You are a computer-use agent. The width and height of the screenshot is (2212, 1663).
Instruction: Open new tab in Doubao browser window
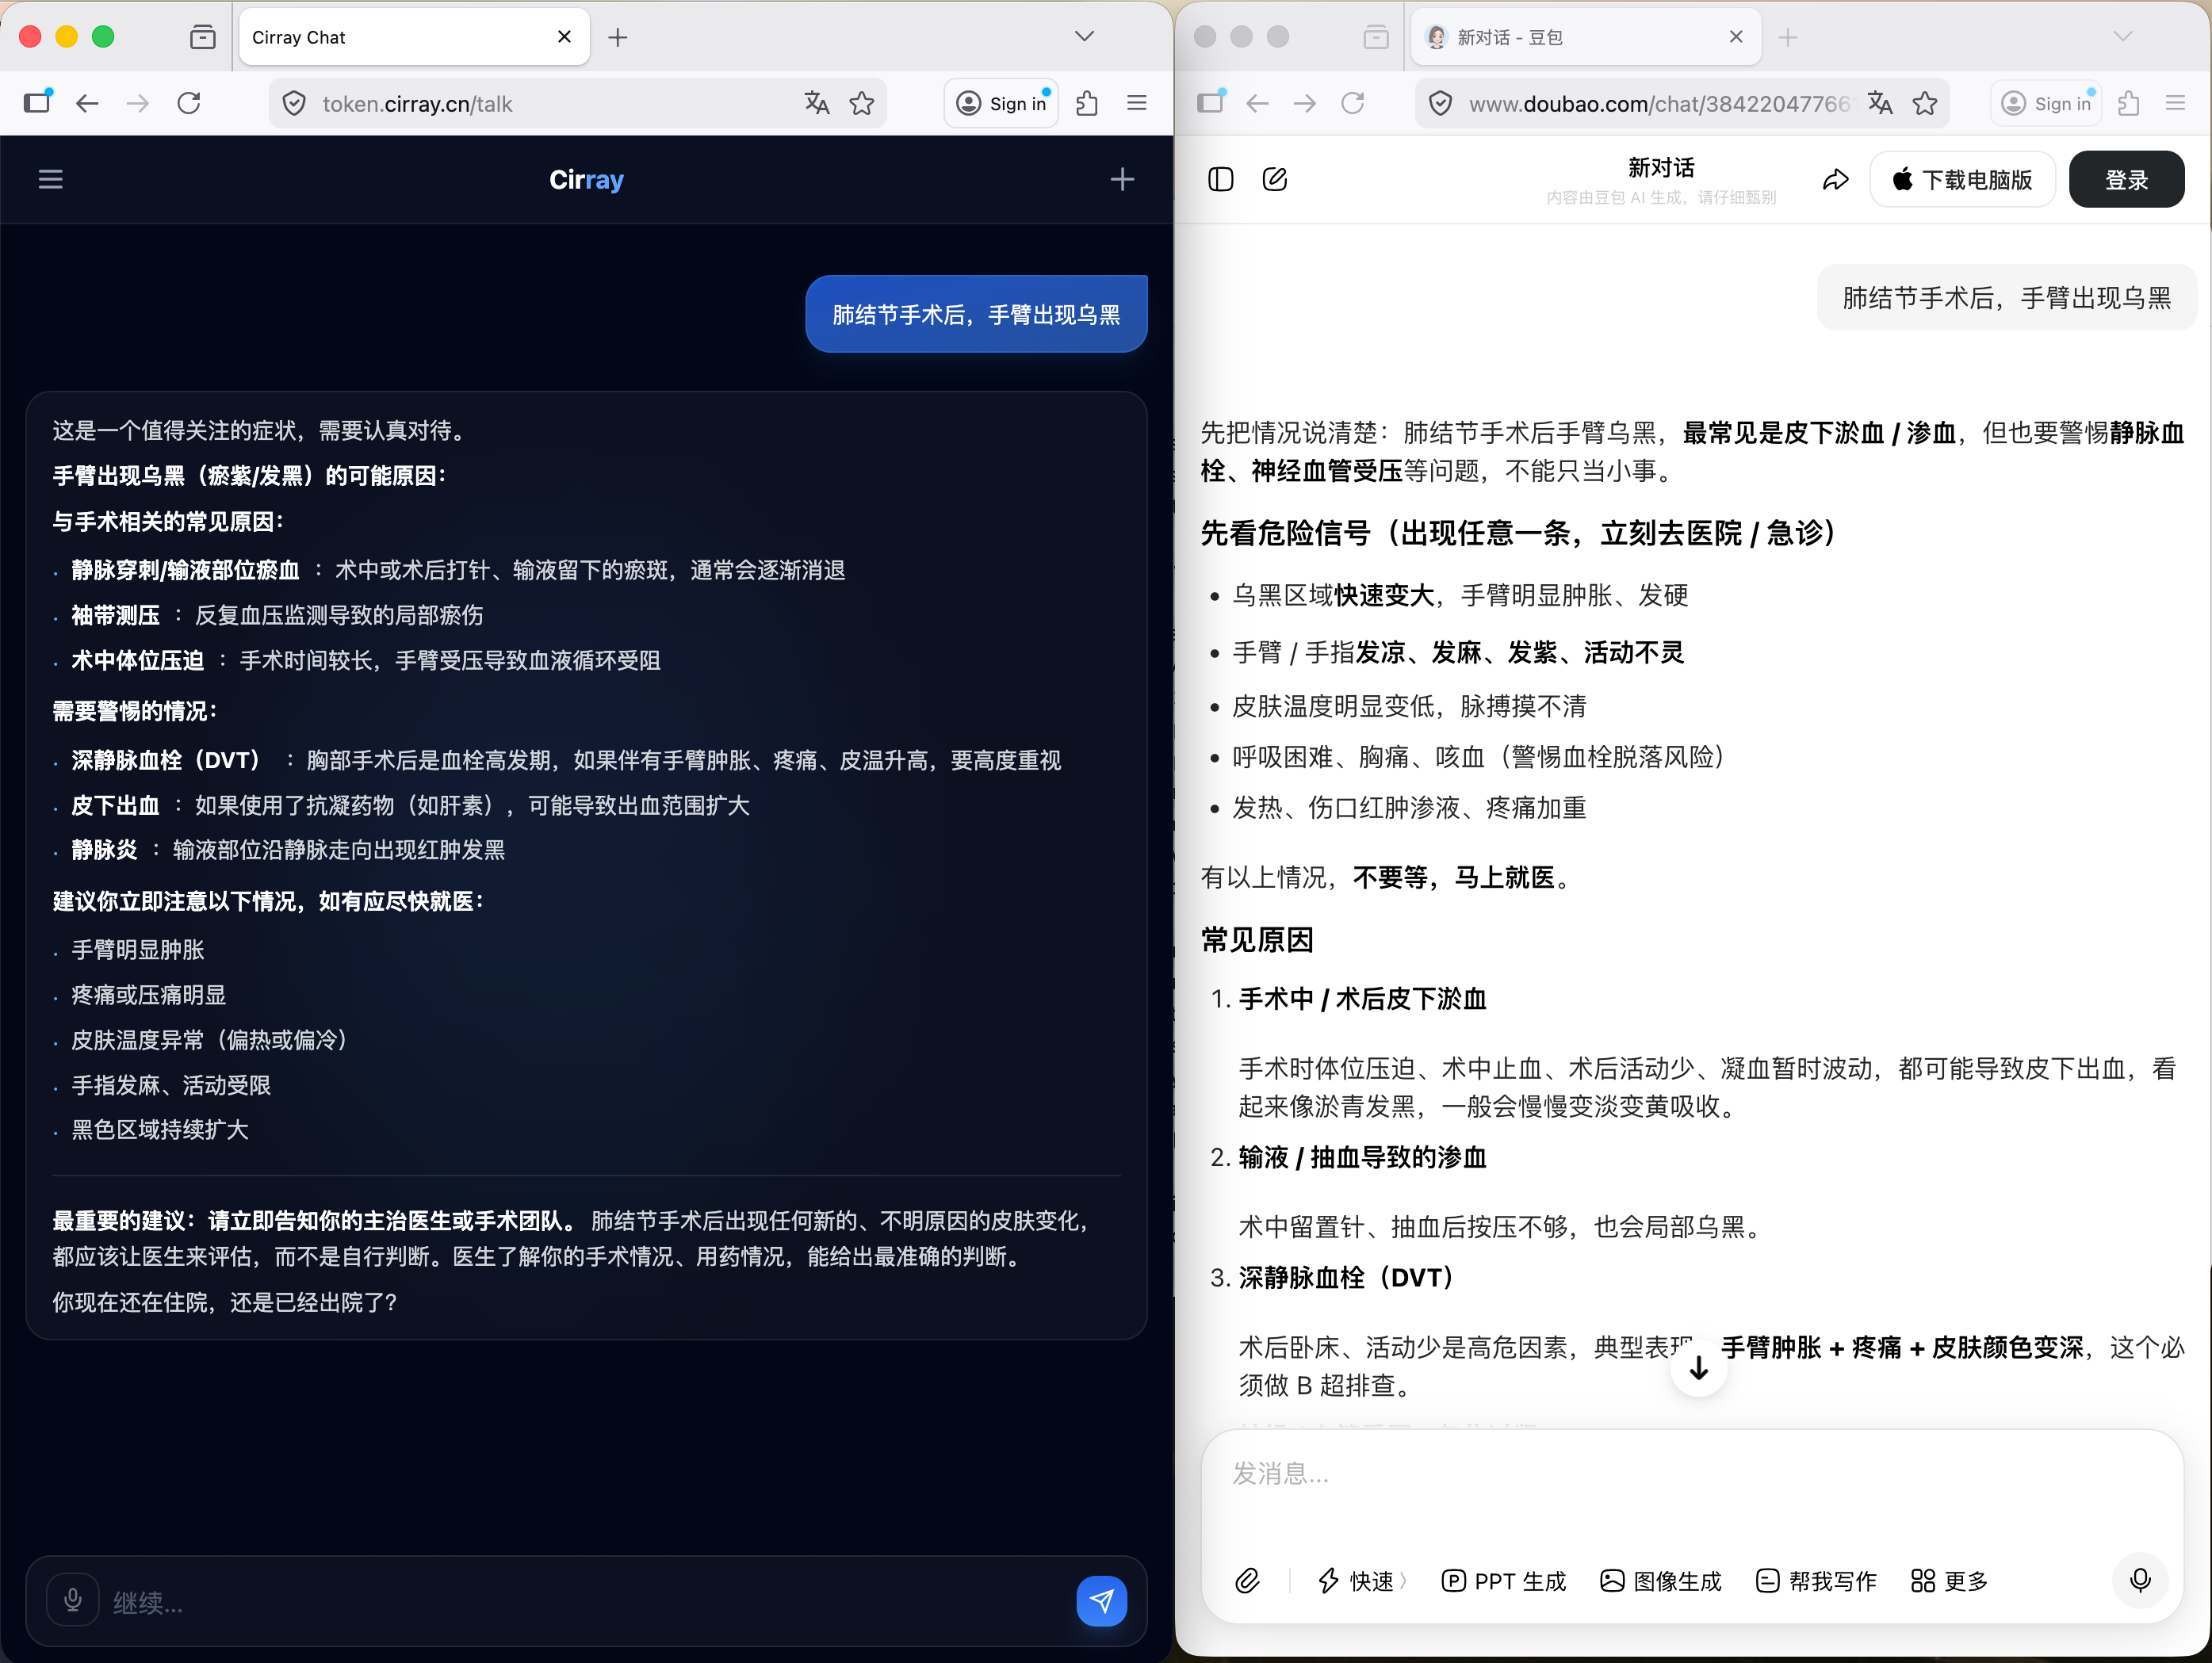click(1788, 38)
